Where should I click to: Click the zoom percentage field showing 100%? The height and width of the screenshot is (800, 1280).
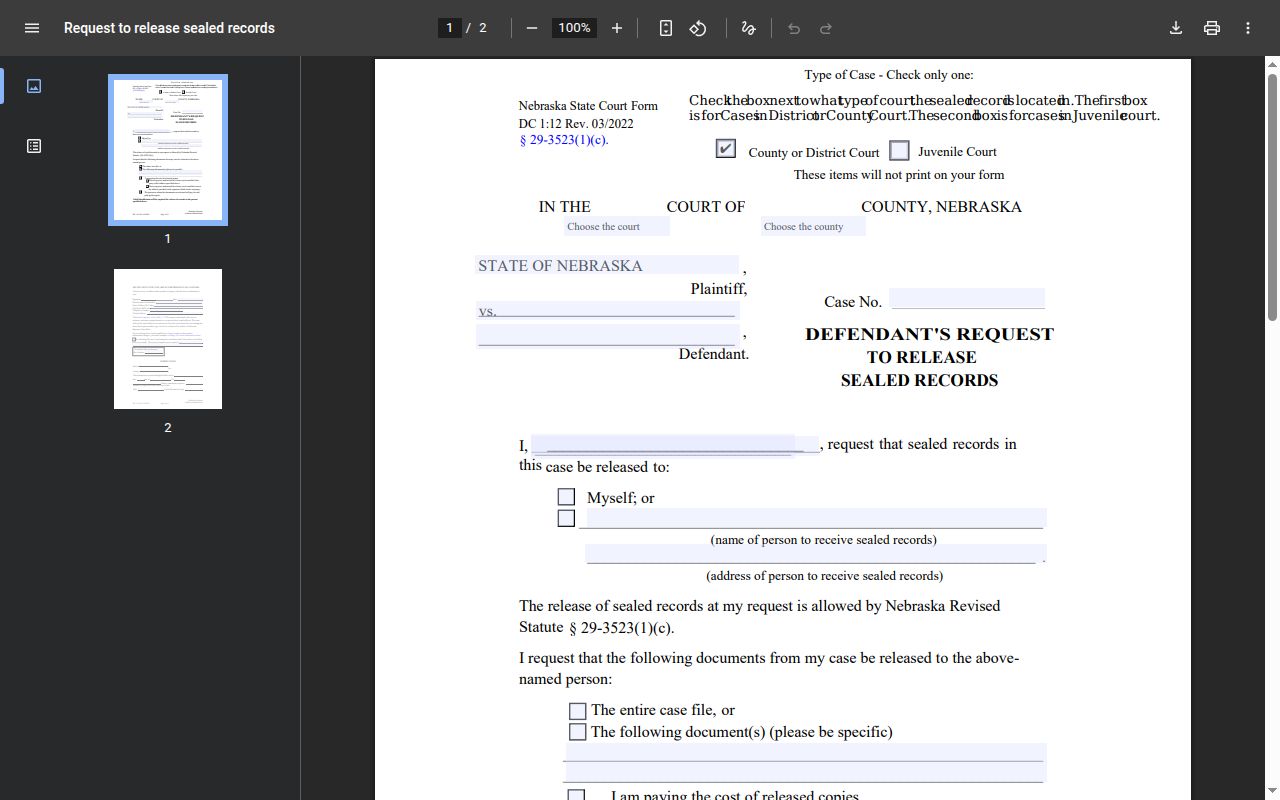pos(574,28)
